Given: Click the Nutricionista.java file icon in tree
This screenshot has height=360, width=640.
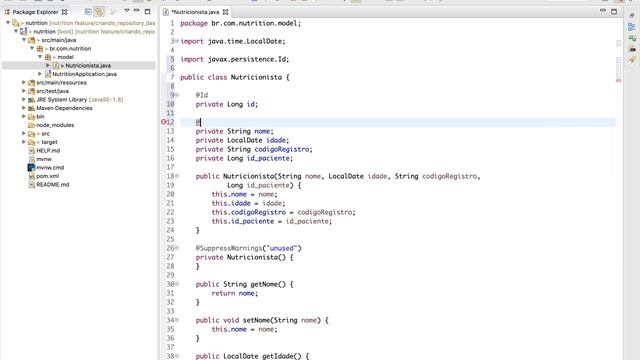Looking at the screenshot, I should [x=56, y=65].
